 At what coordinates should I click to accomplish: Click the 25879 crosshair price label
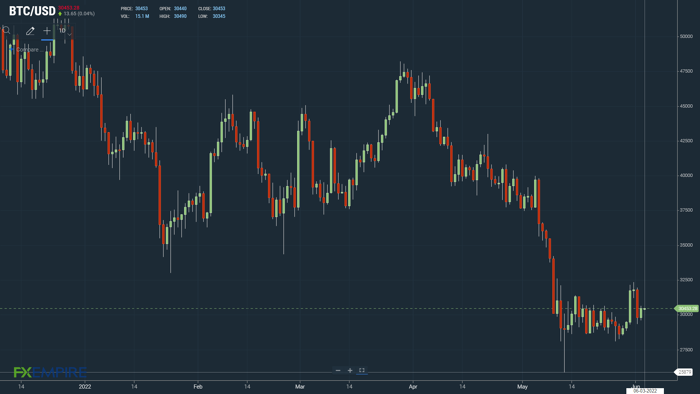pos(683,372)
